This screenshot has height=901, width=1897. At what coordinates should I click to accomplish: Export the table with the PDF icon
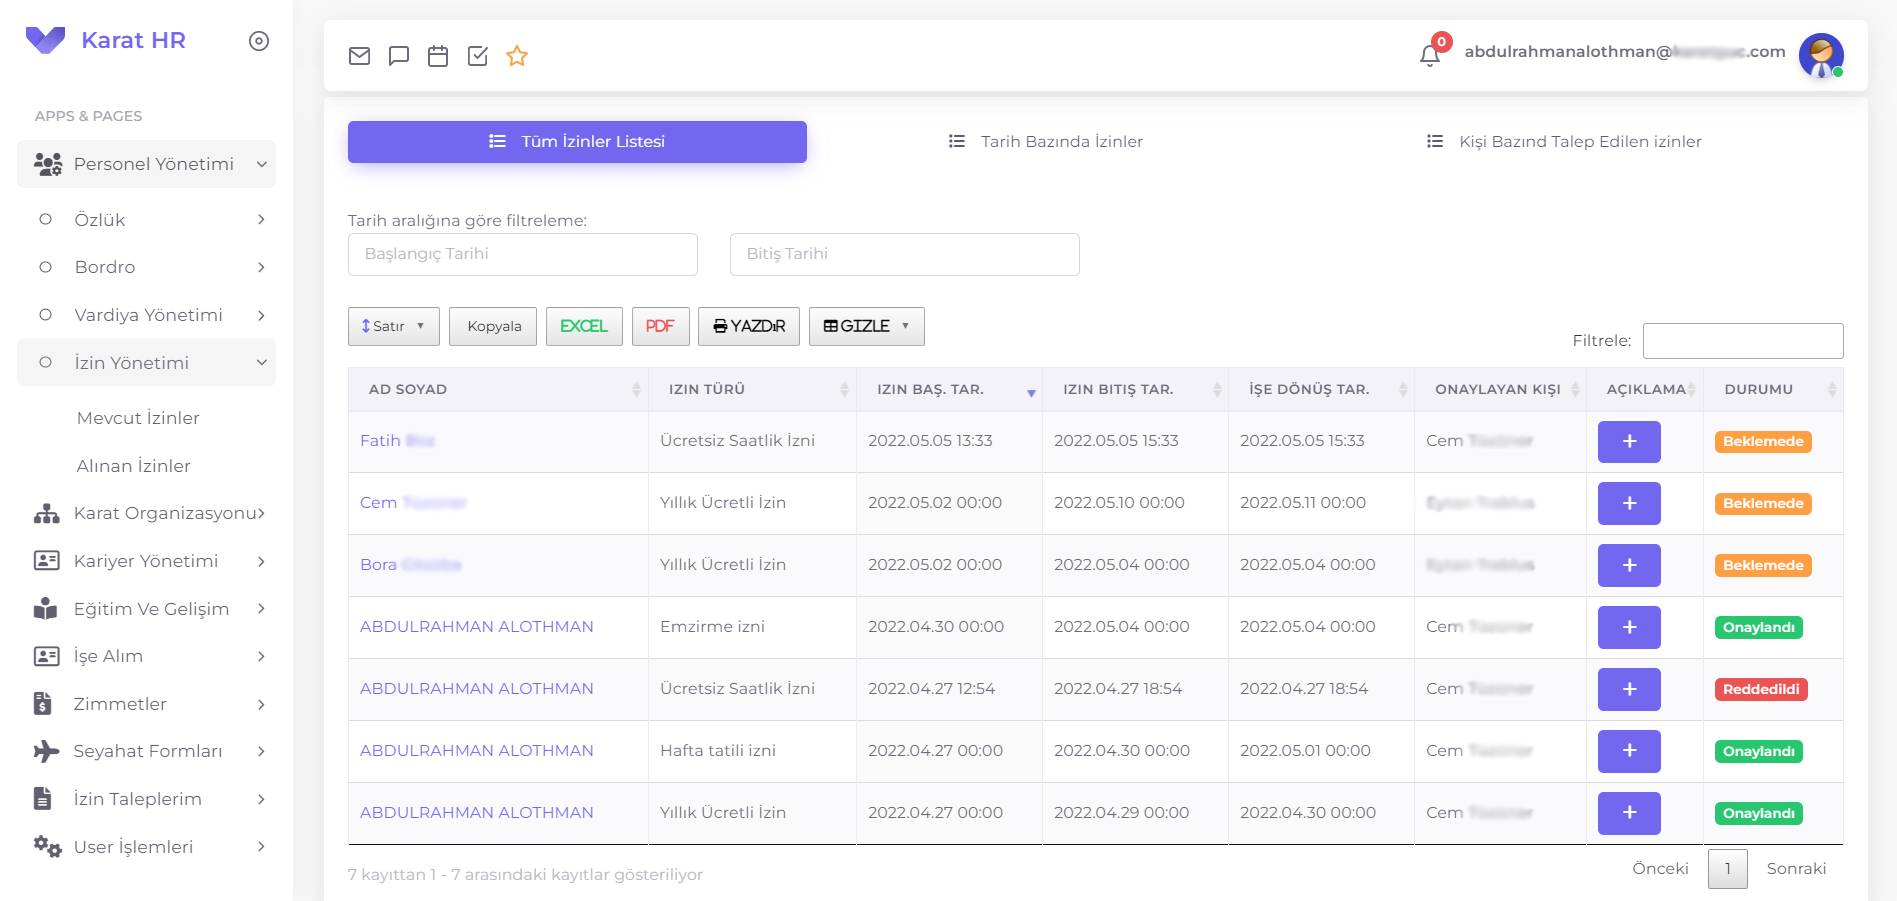(x=660, y=325)
